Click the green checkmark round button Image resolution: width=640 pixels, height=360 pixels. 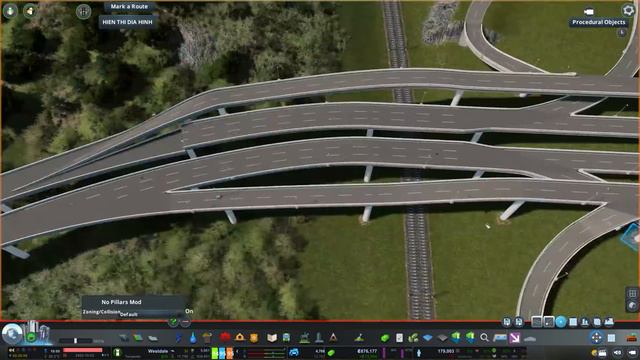(x=173, y=322)
